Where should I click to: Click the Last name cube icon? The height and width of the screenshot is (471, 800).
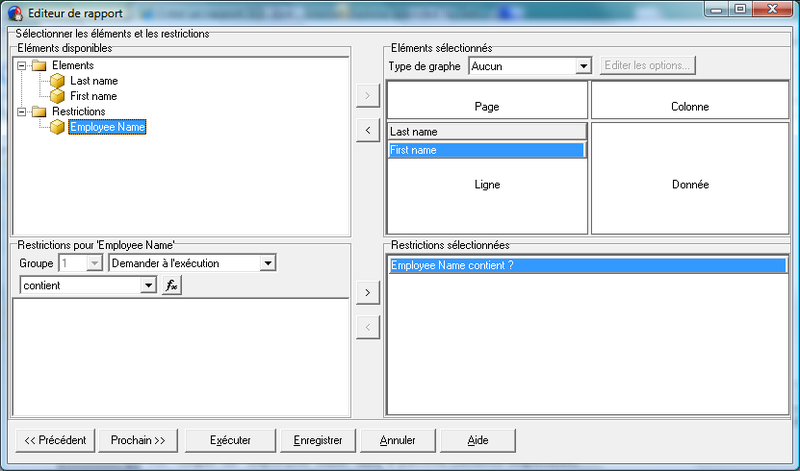pos(58,81)
